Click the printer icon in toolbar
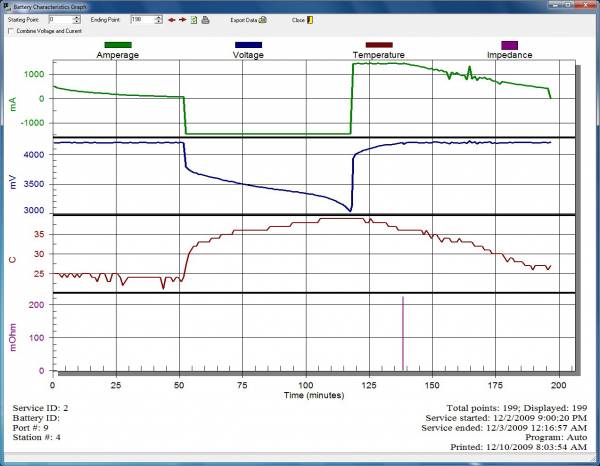 [205, 20]
